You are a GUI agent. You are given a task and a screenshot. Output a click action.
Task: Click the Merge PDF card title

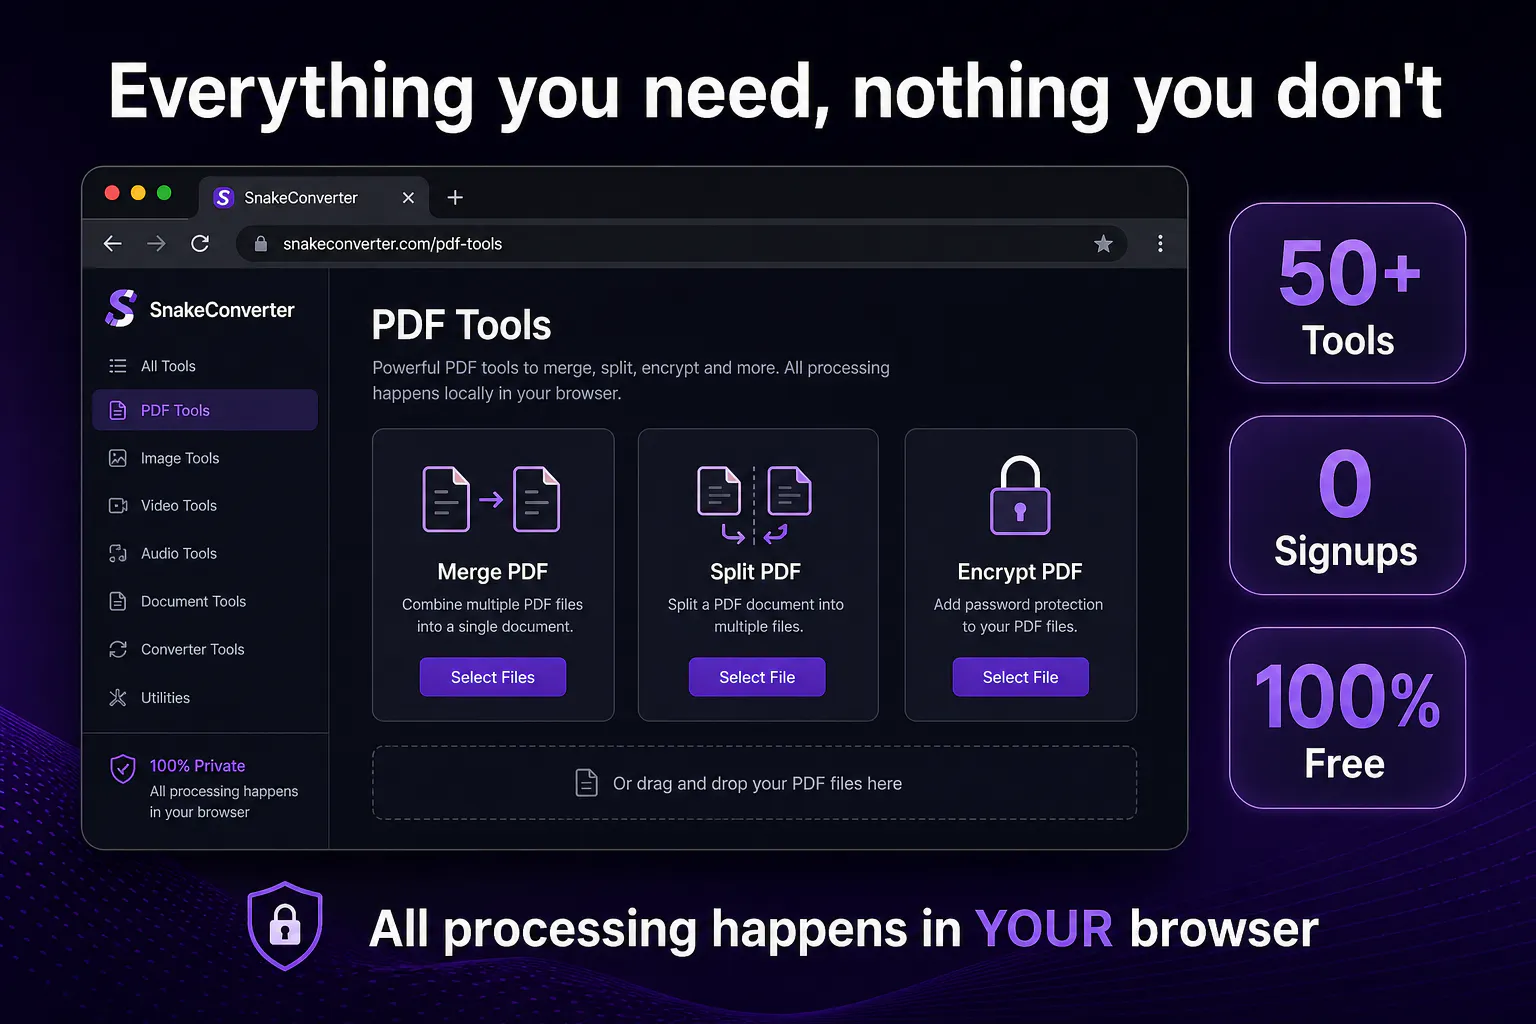(493, 572)
